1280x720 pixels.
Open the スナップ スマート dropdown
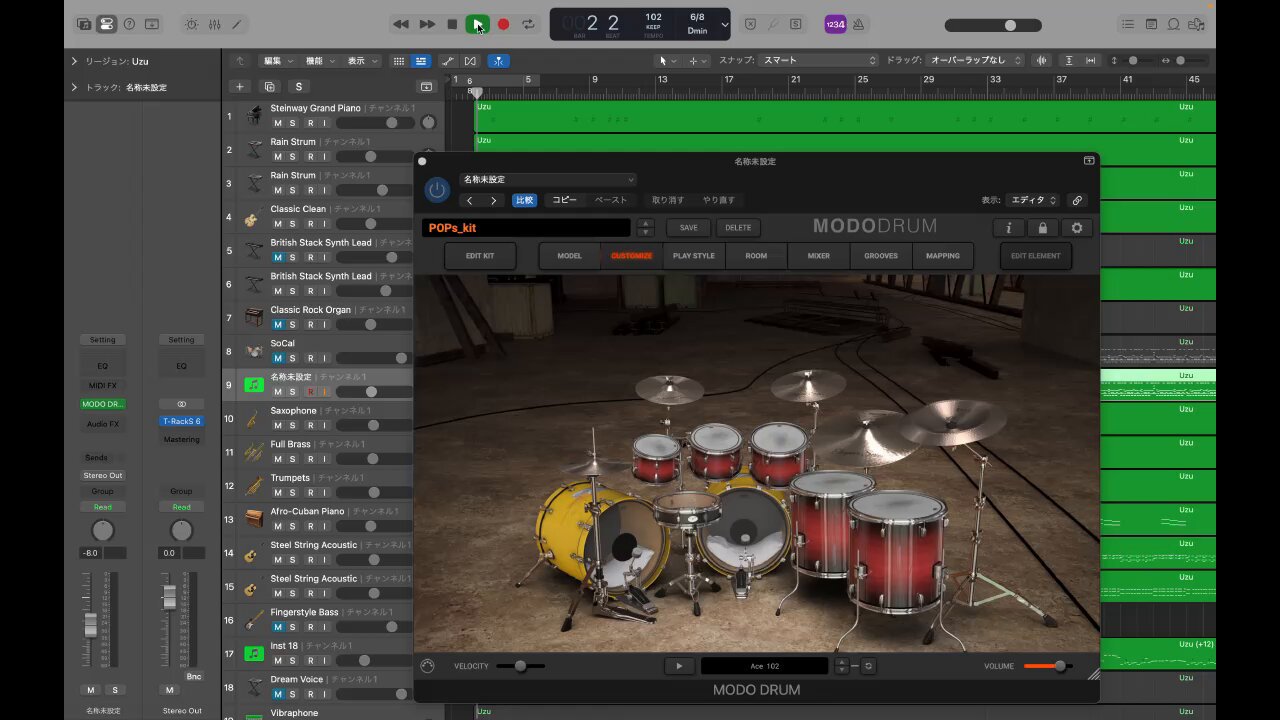tap(819, 61)
